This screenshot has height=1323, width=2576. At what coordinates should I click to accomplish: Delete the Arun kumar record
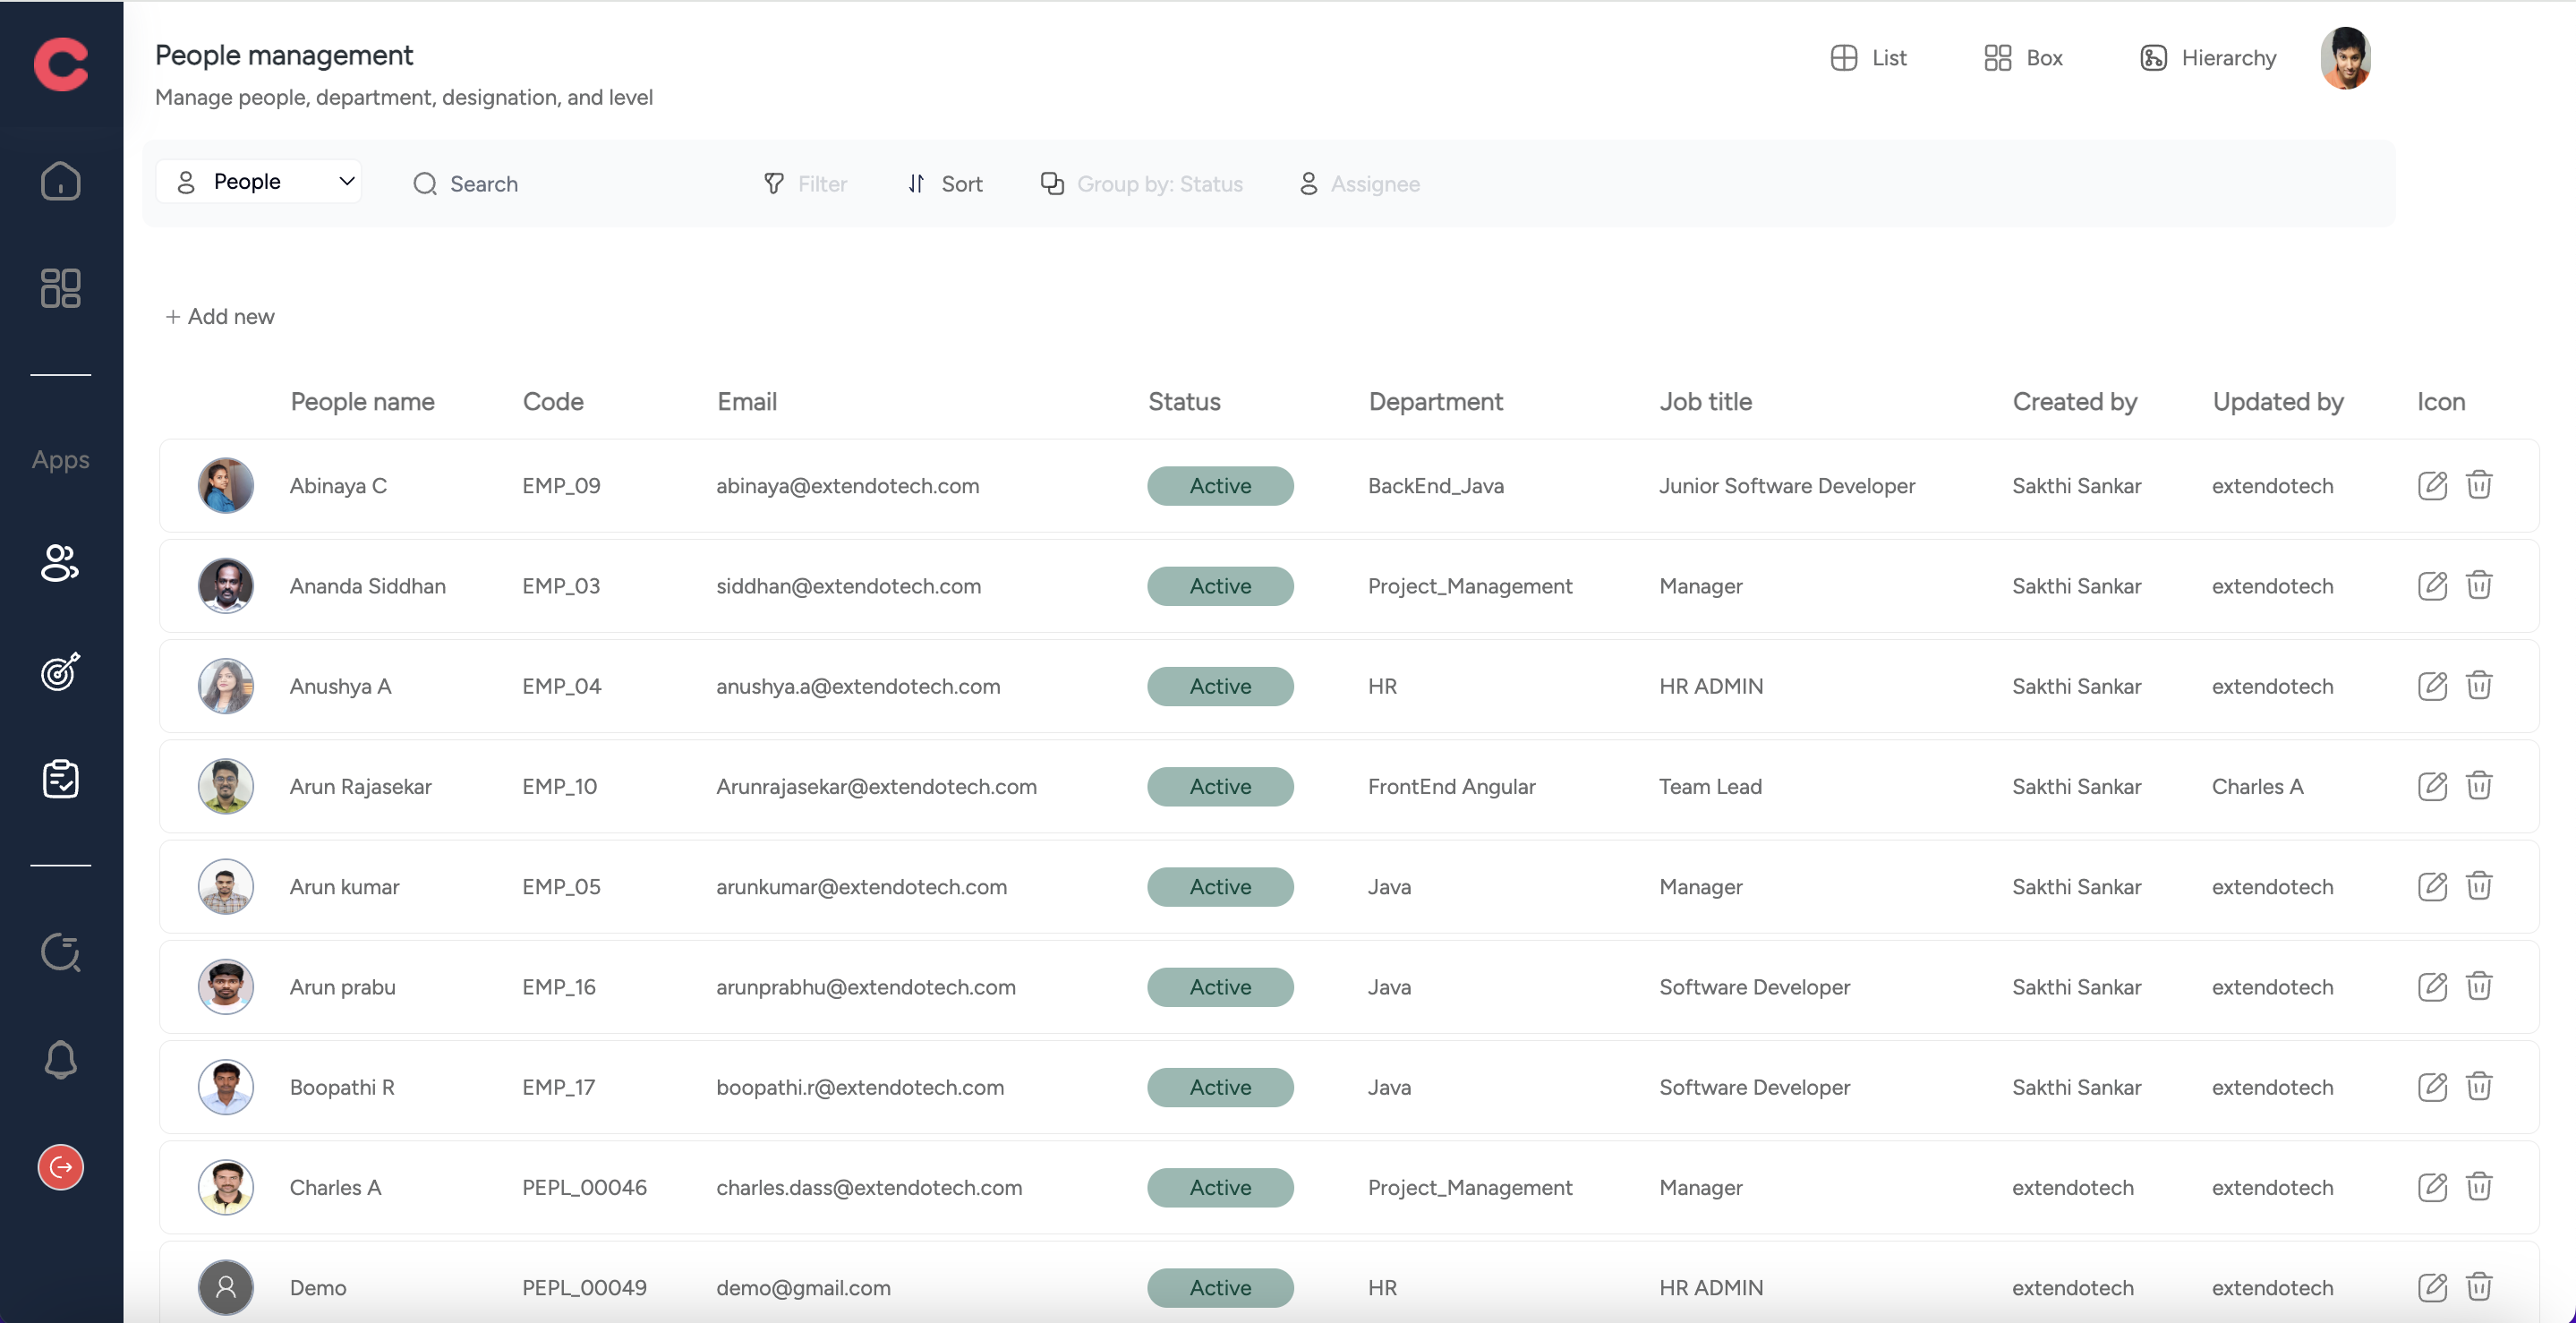click(2479, 886)
